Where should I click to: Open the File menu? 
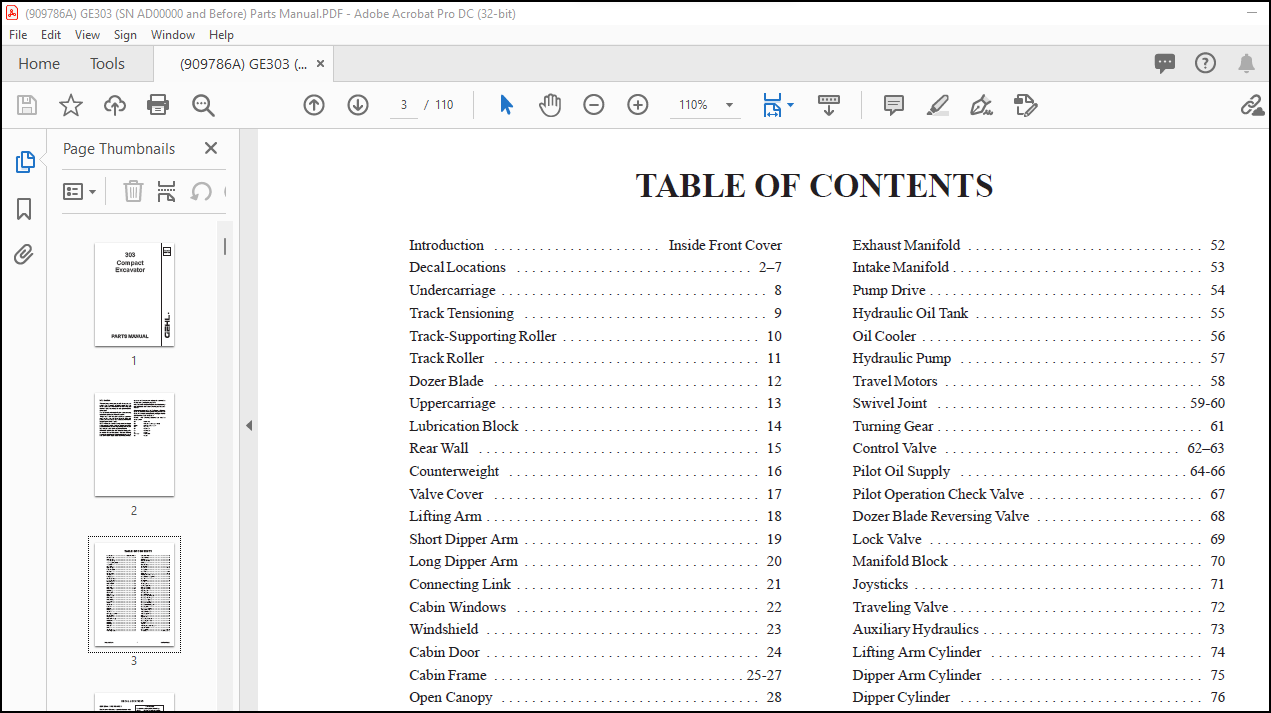pyautogui.click(x=18, y=34)
